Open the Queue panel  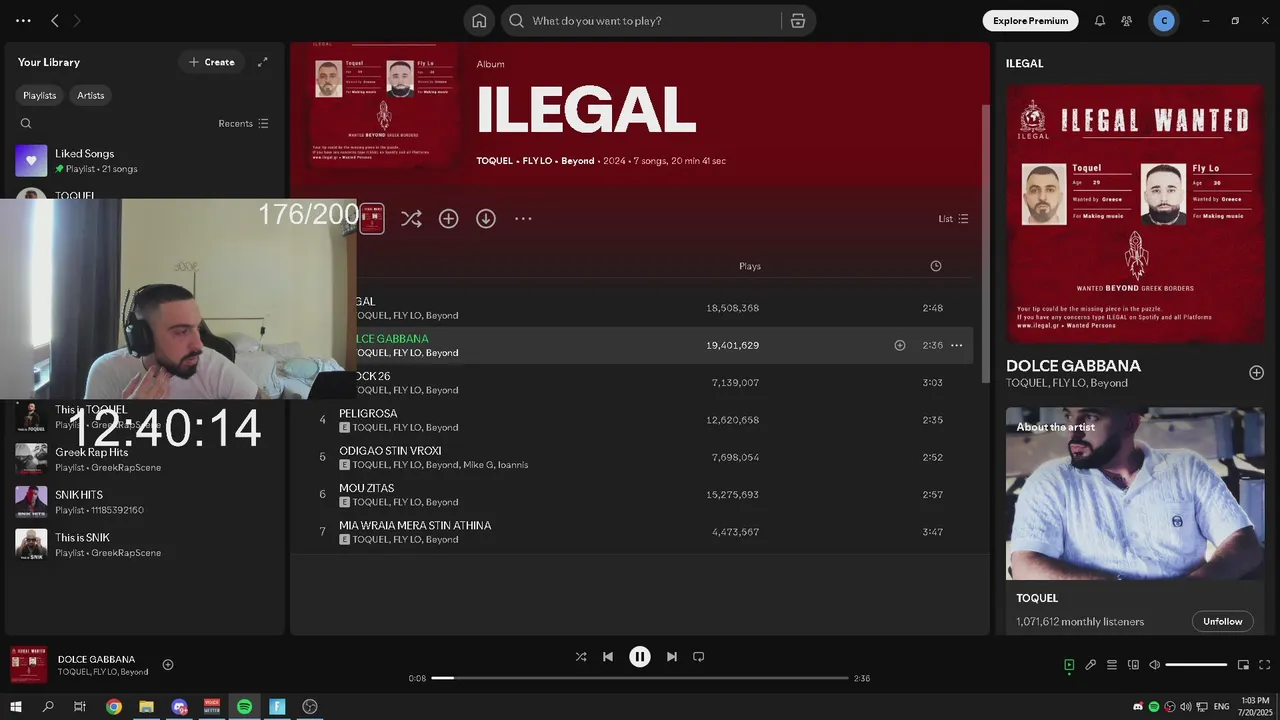[1112, 665]
